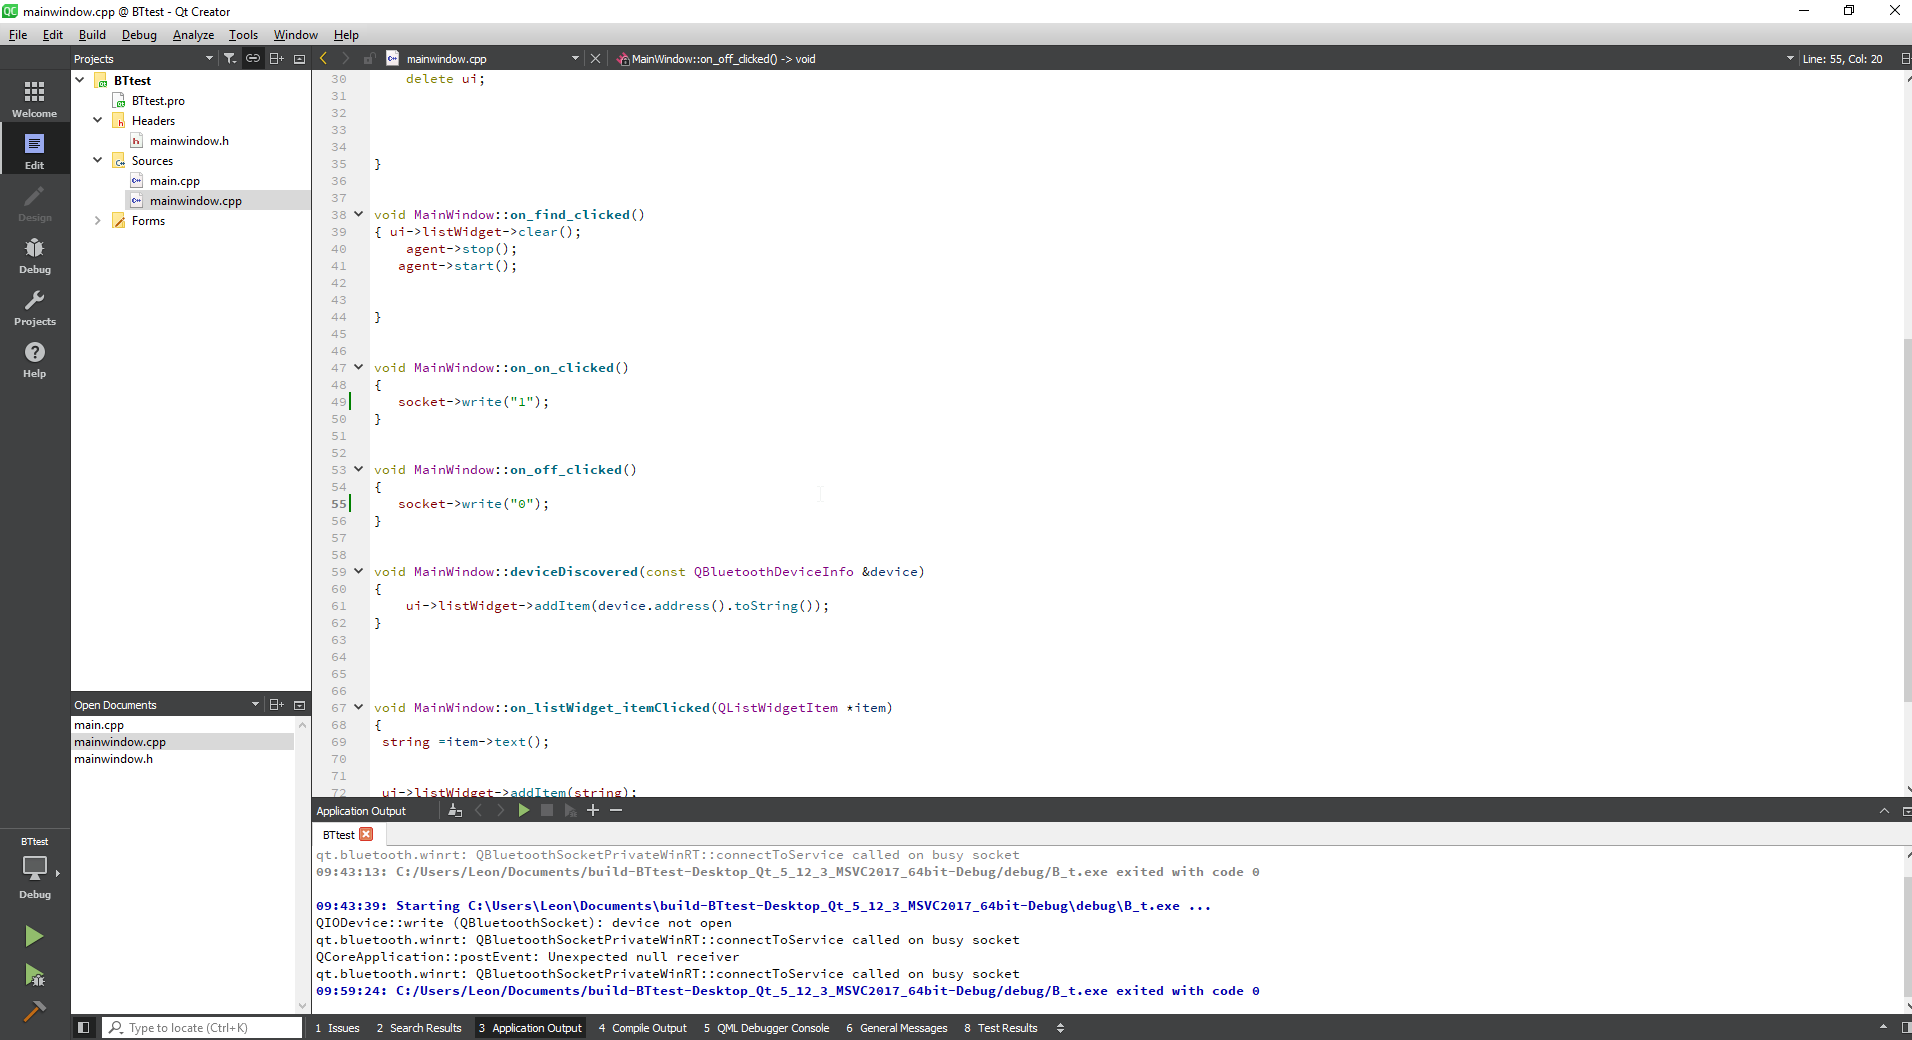Split the Projects side panel

[x=277, y=58]
